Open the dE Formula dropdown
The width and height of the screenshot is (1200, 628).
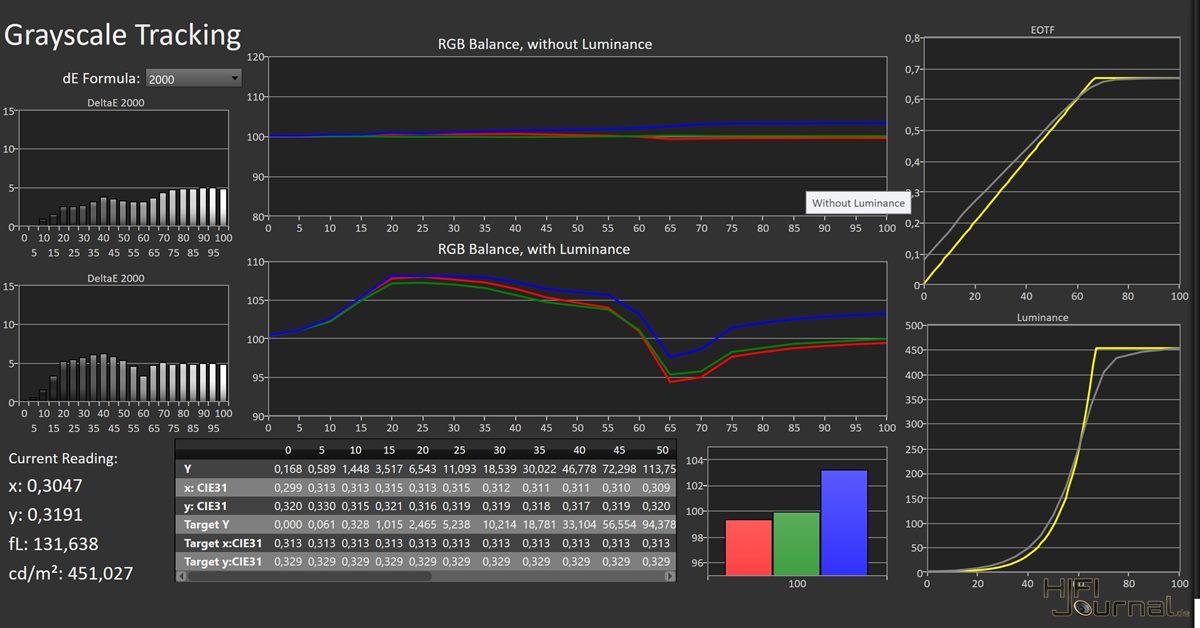click(193, 78)
